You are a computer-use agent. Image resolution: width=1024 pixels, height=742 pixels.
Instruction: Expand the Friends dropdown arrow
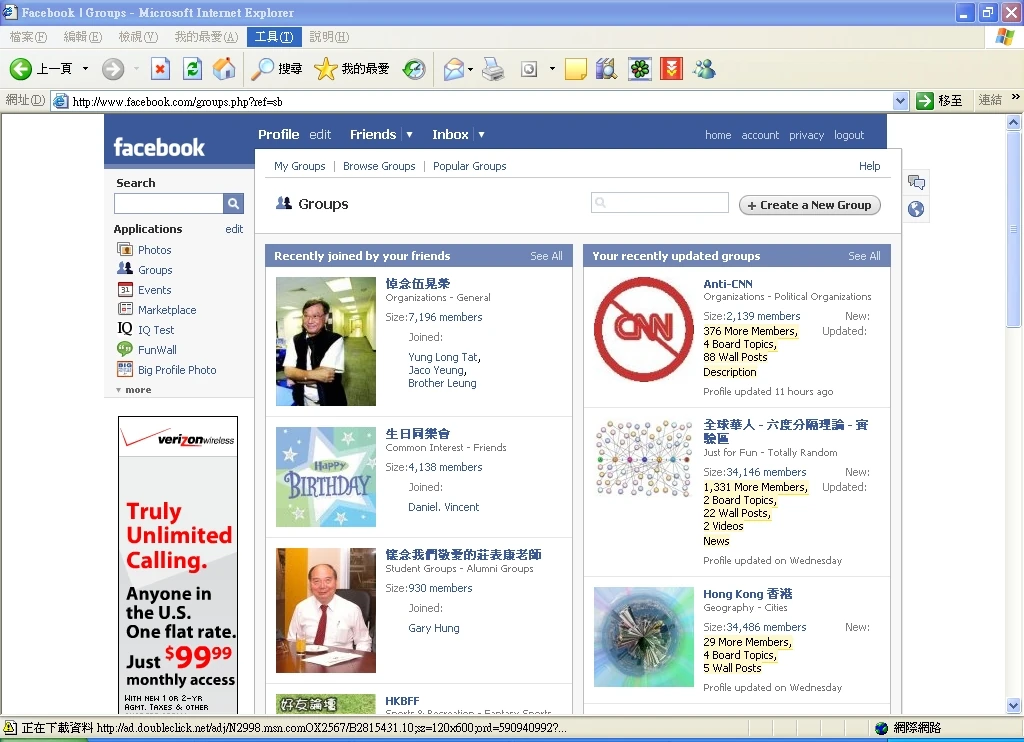coord(409,135)
